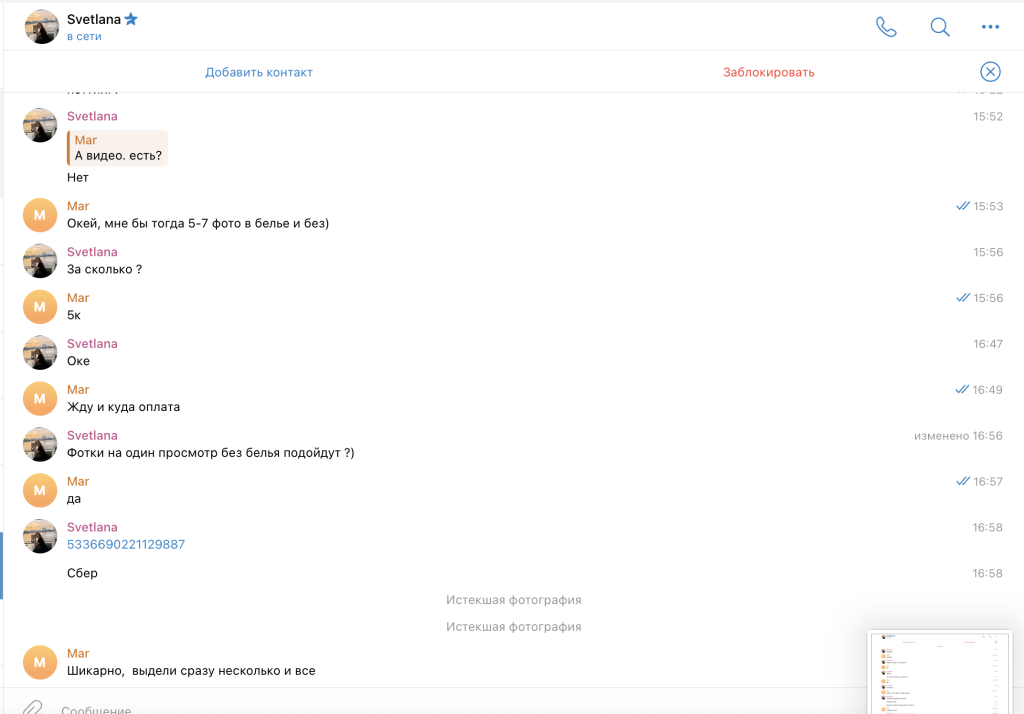Viewport: 1024px width, 714px height.
Task: Click the blue number link from Svetlana
Action: coord(126,545)
